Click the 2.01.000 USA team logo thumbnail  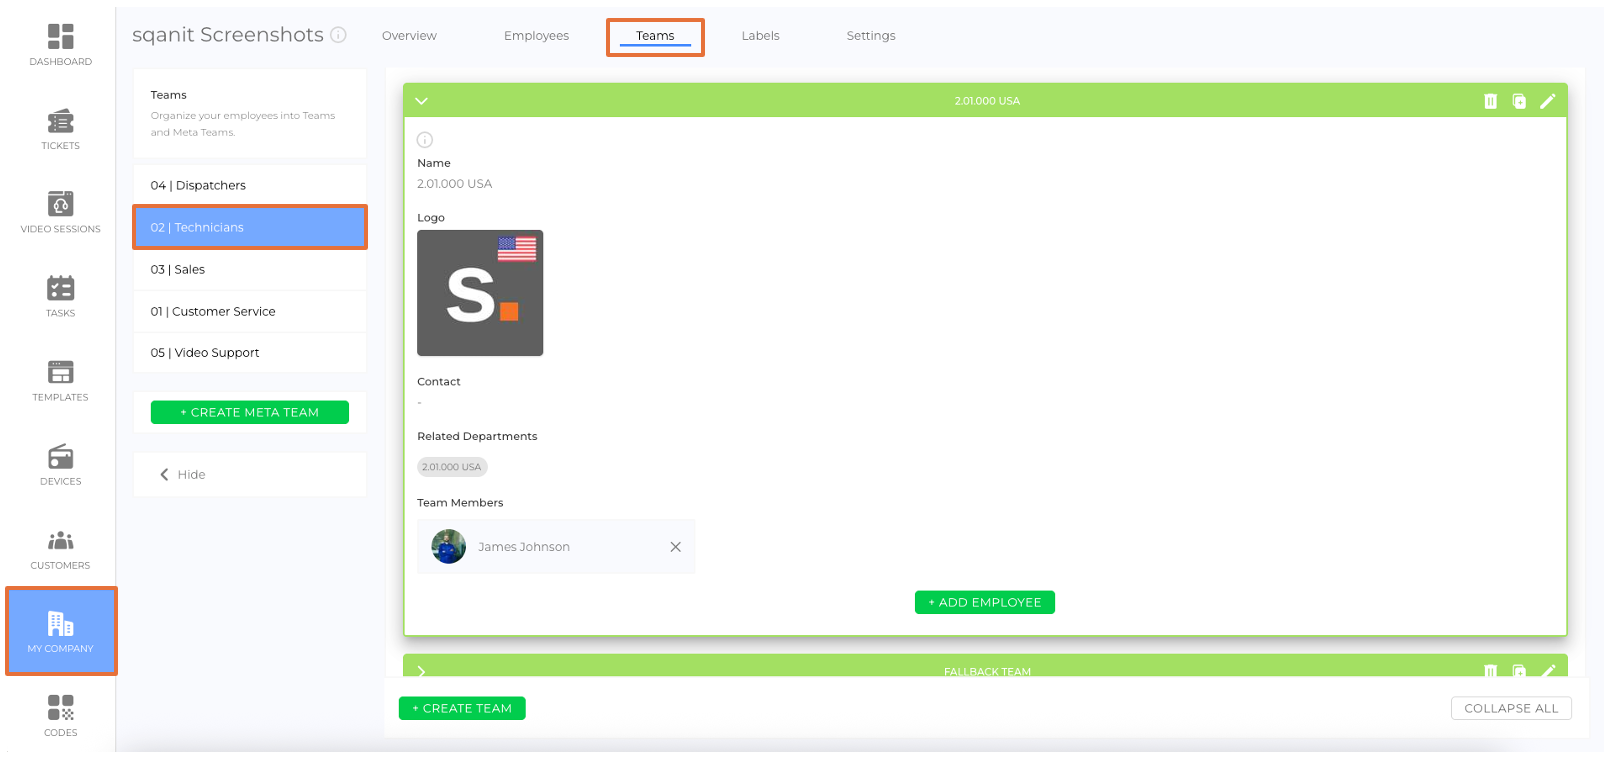coord(480,293)
